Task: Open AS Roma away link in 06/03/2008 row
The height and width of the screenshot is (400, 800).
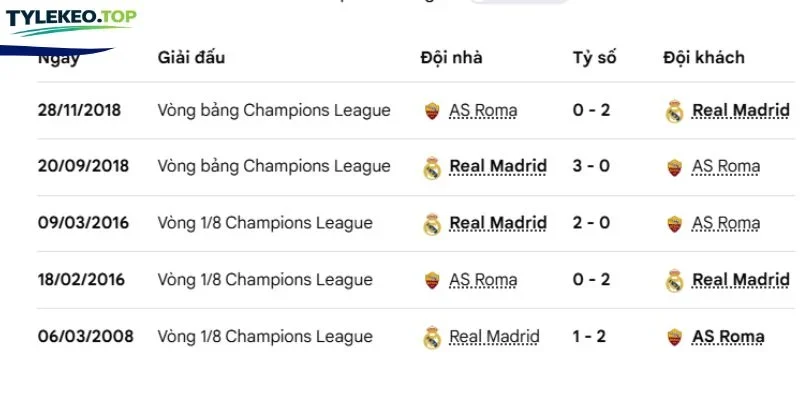Action: 728,337
